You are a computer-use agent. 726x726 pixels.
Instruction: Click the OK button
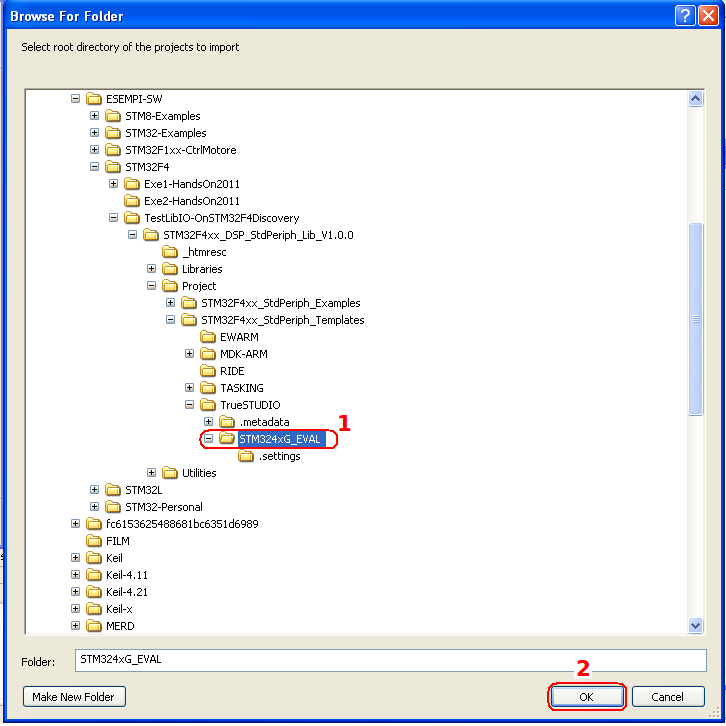pos(587,696)
